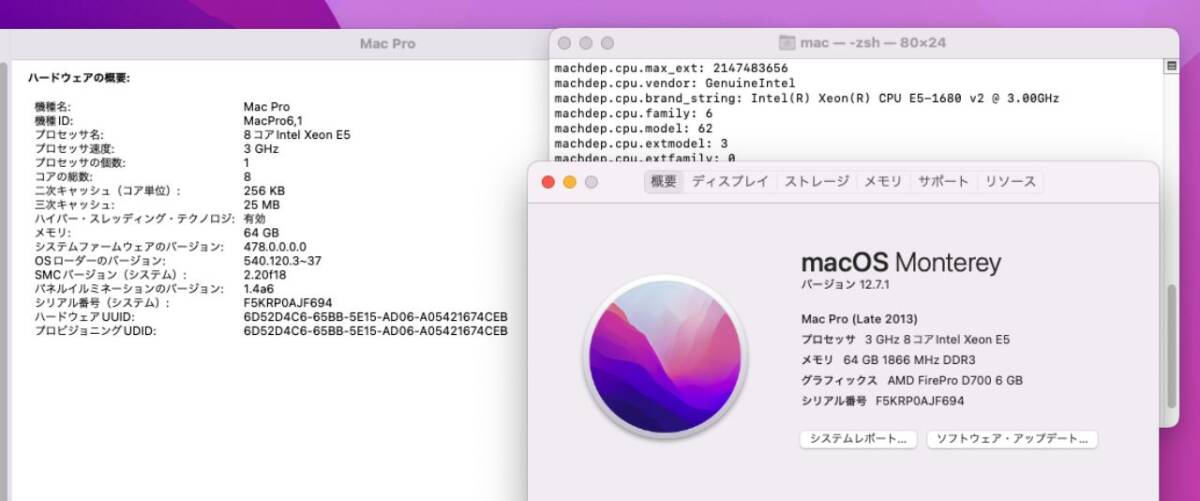Image resolution: width=1200 pixels, height=501 pixels.
Task: Close the About This Mac window
Action: point(548,182)
